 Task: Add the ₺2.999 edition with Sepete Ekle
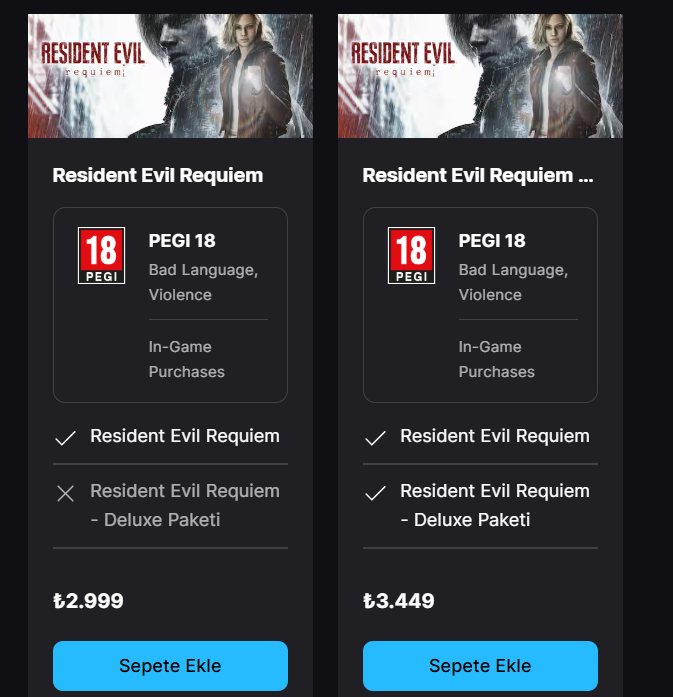[170, 666]
